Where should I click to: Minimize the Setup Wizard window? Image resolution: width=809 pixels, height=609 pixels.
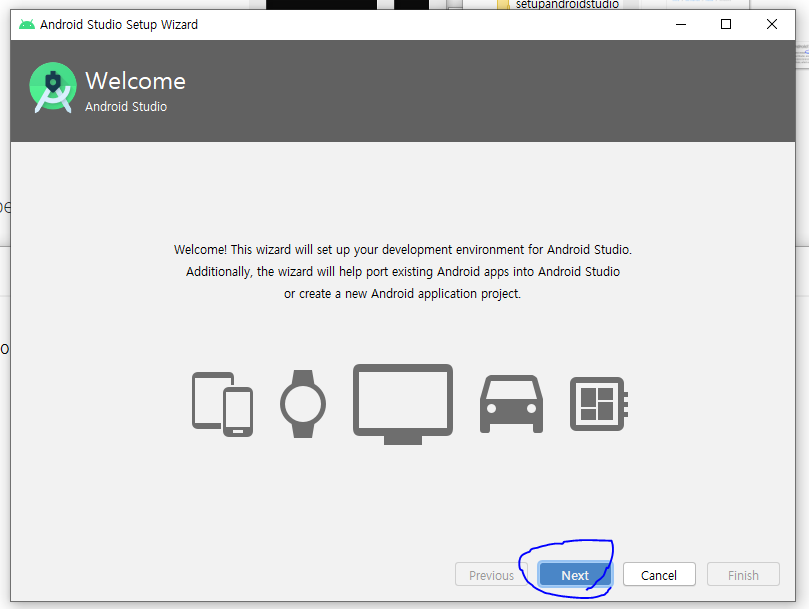tap(681, 24)
